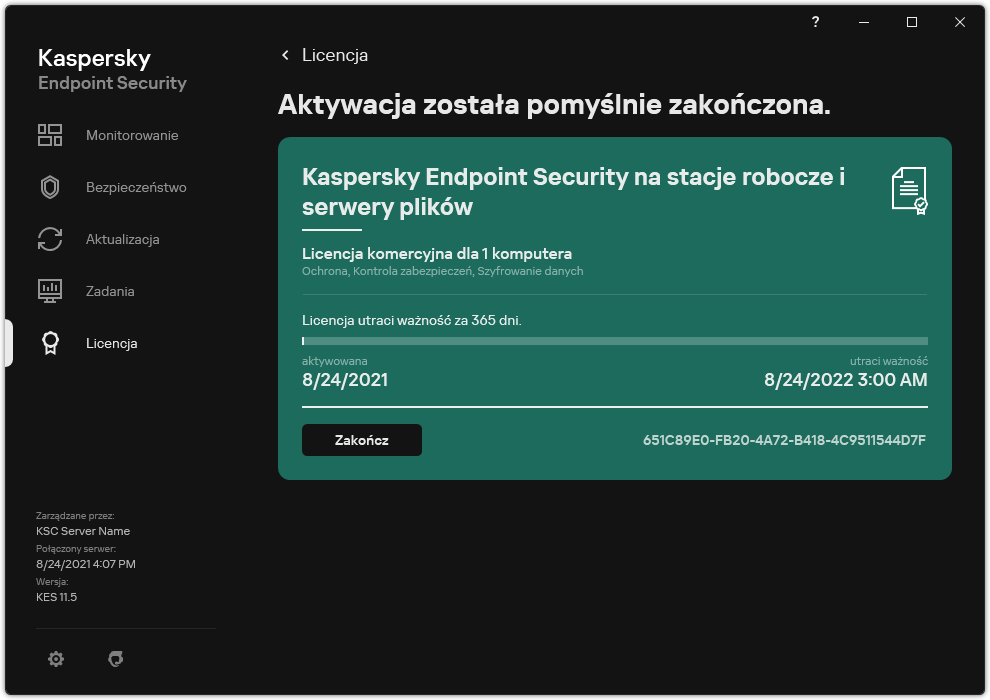This screenshot has width=990, height=700.
Task: Select the Bezpieczeństwo shield icon
Action: (50, 187)
